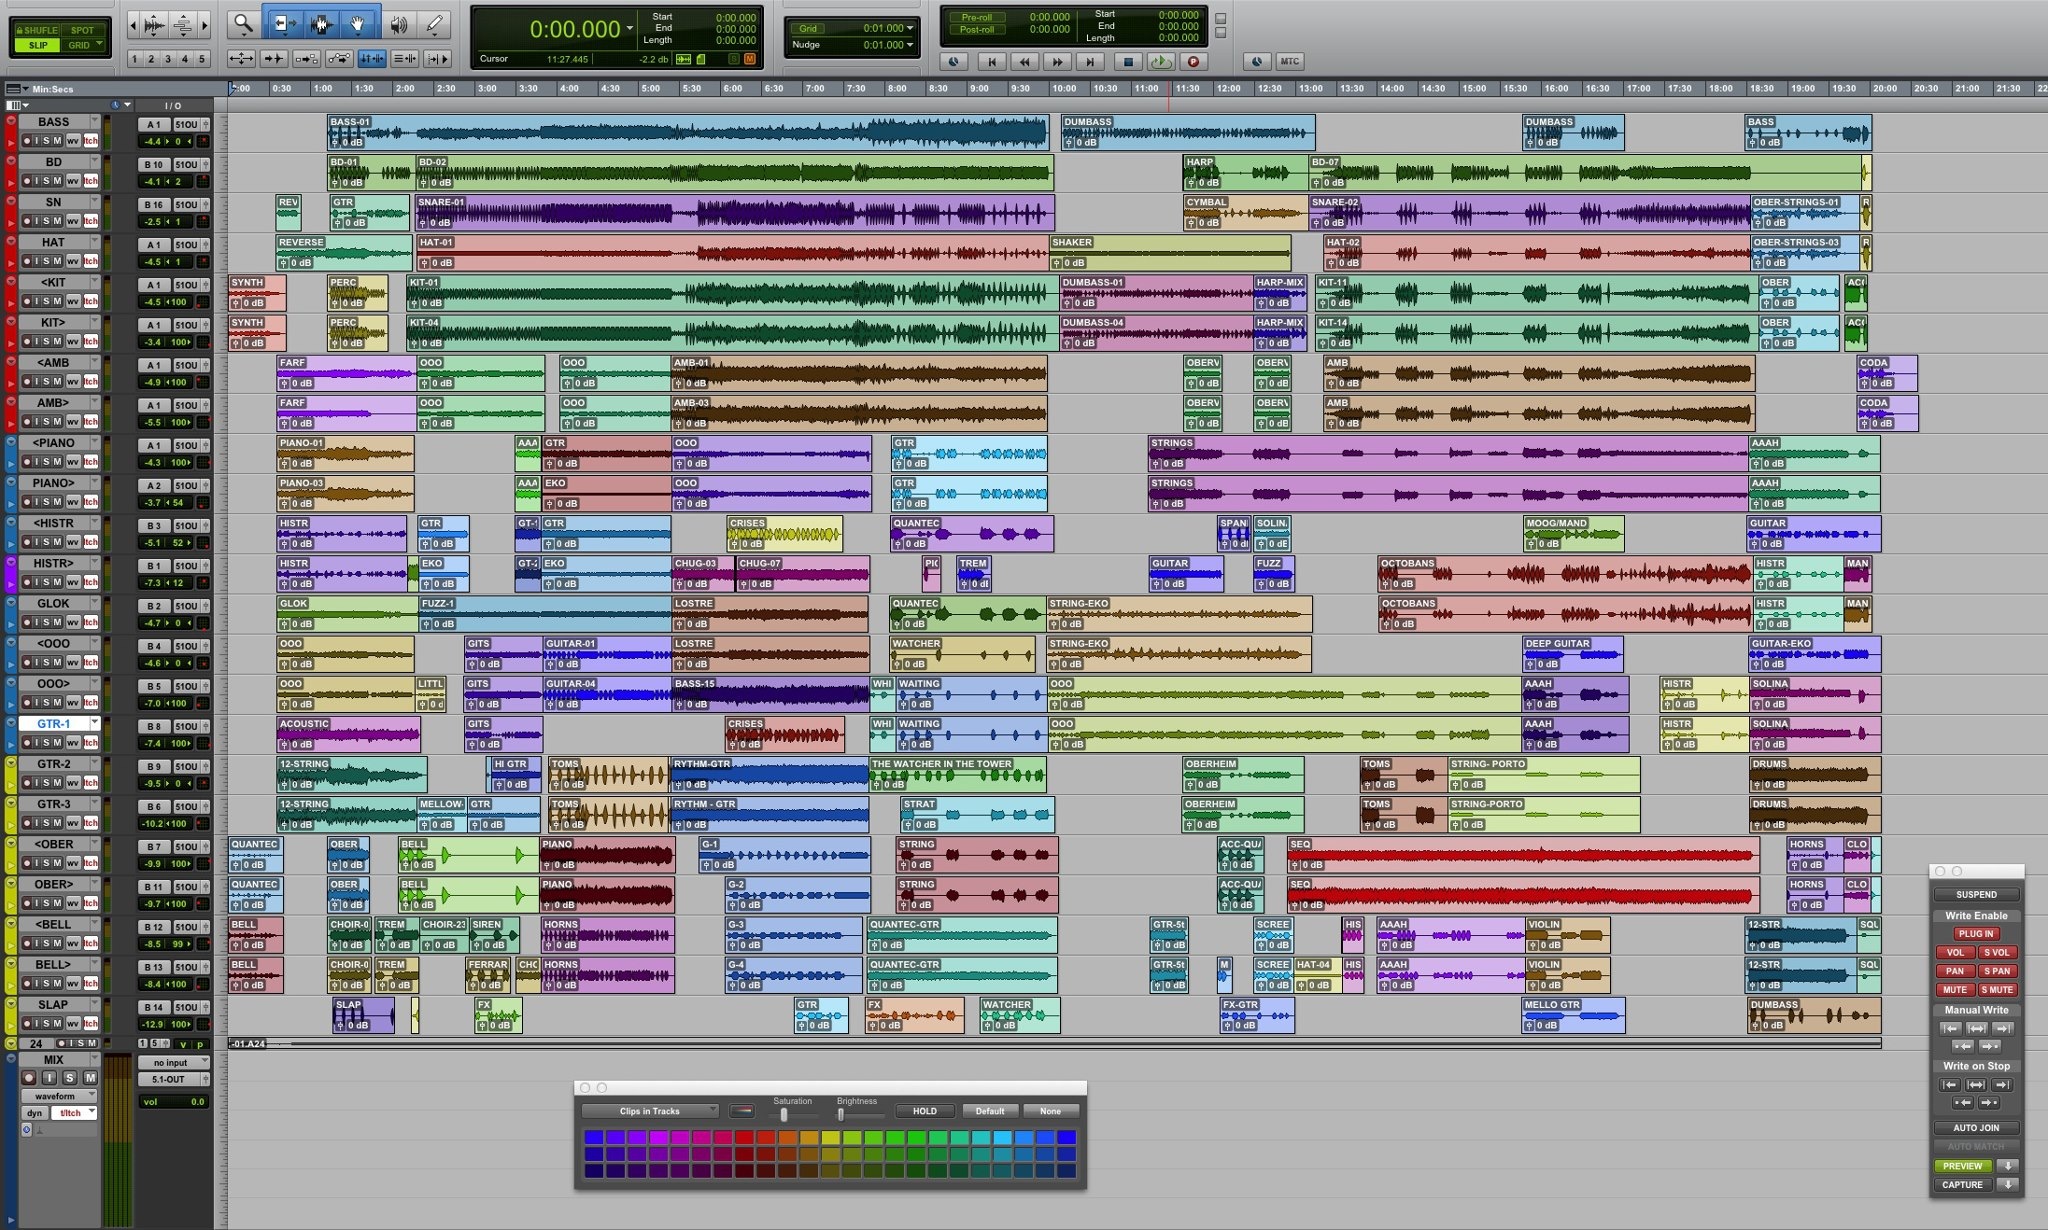Click zoom preset button 3
Viewport: 2048px width, 1230px height.
click(168, 59)
